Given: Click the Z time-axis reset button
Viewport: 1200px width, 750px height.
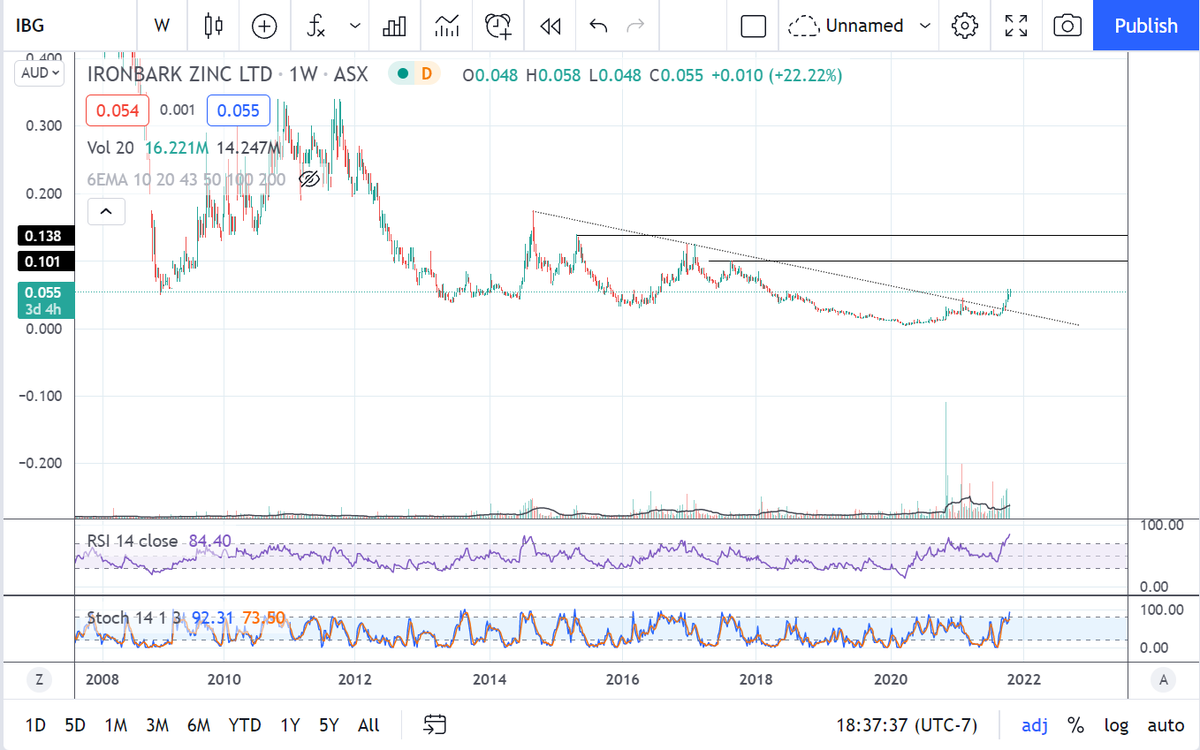Looking at the screenshot, I should click(x=38, y=679).
